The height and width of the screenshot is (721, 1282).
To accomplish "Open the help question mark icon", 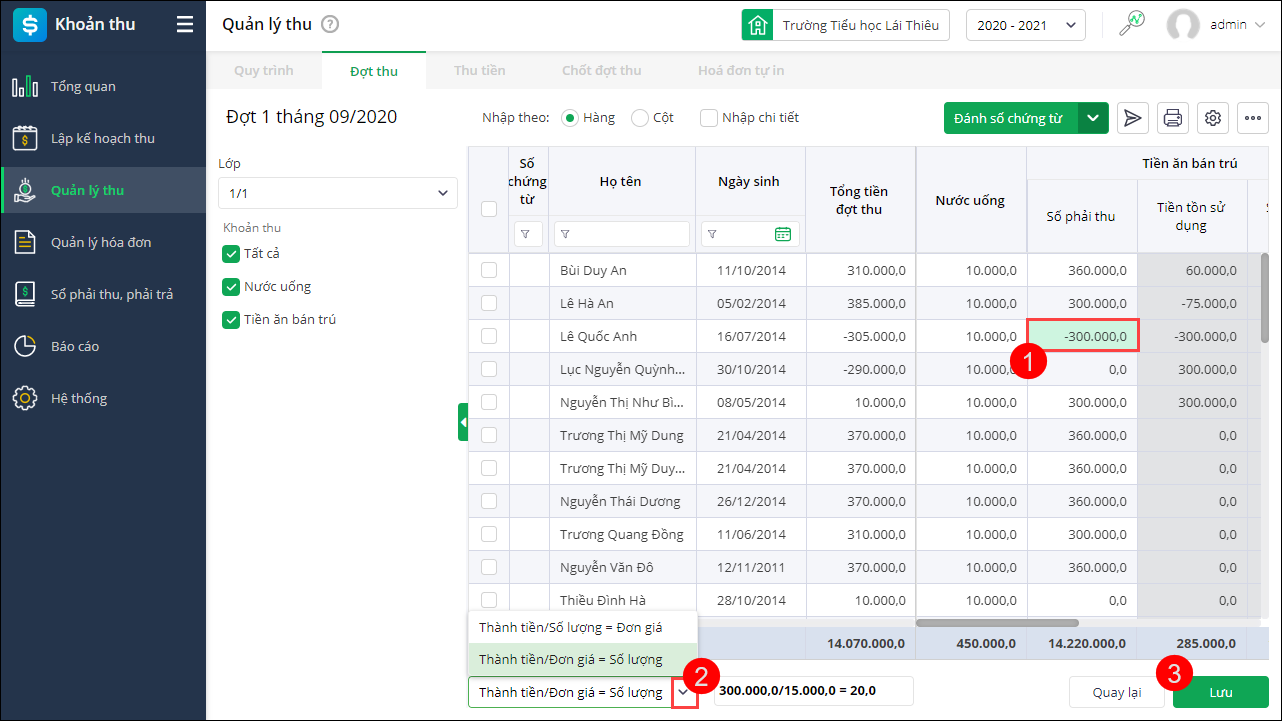I will point(331,25).
